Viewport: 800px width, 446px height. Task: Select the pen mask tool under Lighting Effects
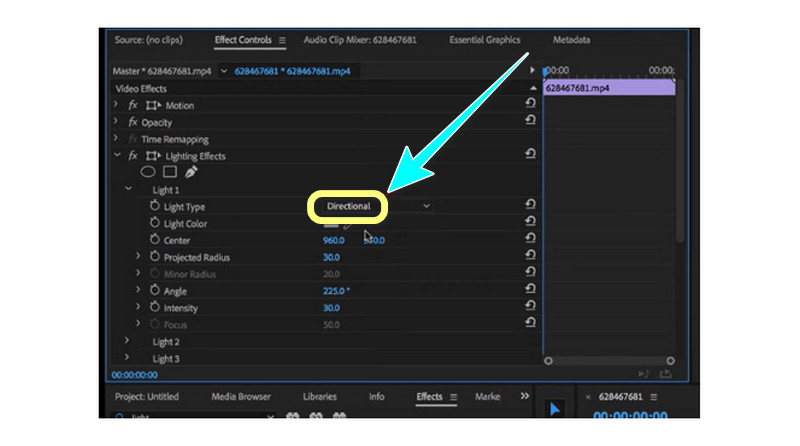(x=191, y=172)
